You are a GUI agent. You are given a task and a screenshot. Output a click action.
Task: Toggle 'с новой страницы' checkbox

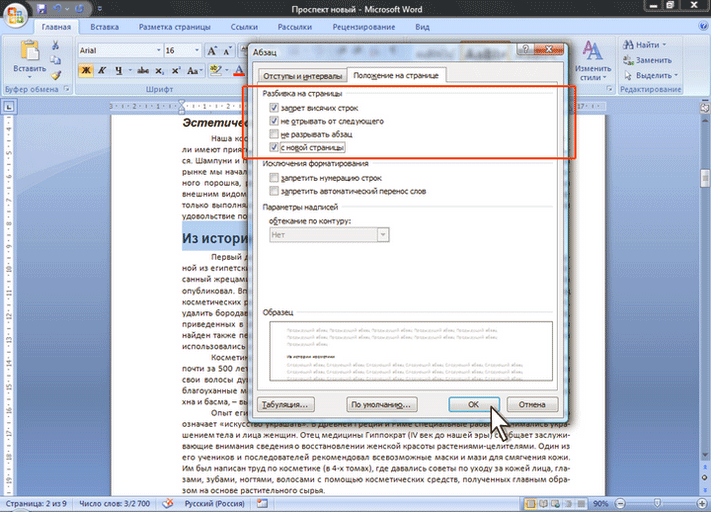tap(274, 147)
